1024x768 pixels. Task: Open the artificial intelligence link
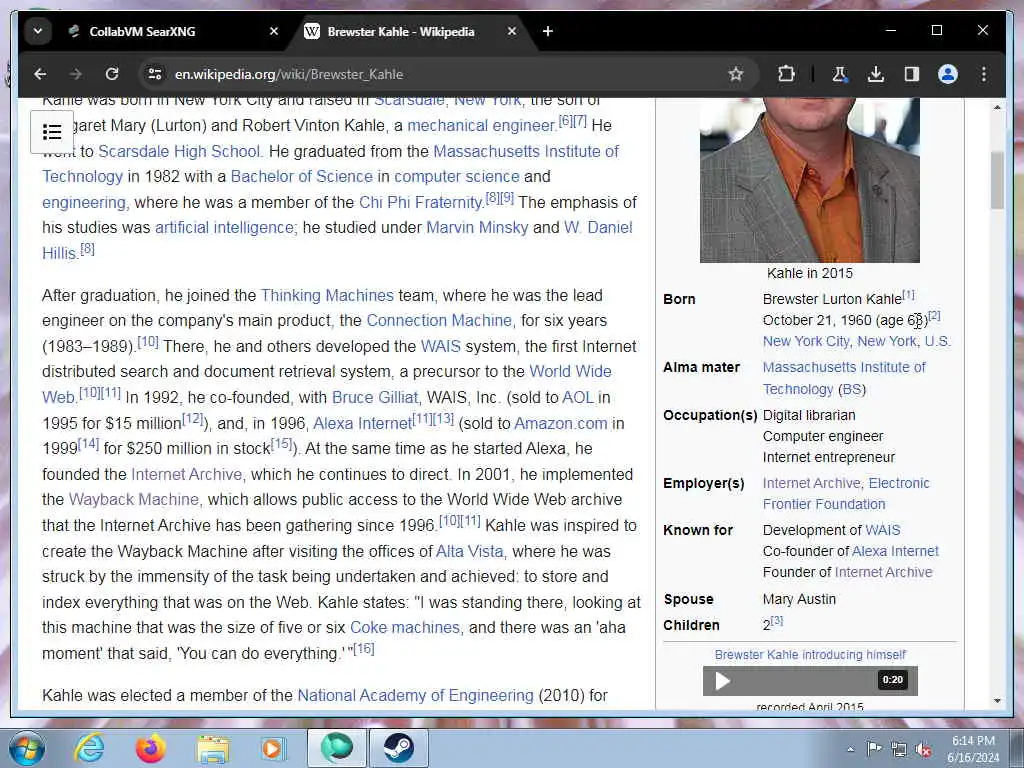pos(224,228)
